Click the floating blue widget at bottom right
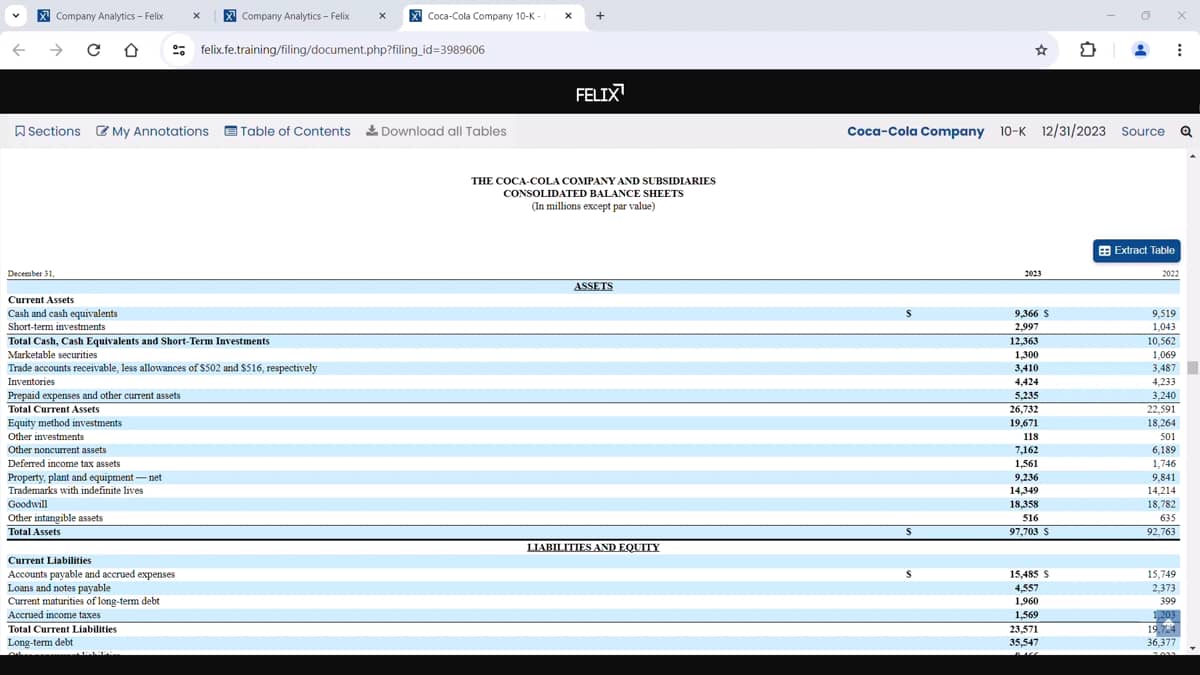This screenshot has height=675, width=1200. tap(1167, 623)
